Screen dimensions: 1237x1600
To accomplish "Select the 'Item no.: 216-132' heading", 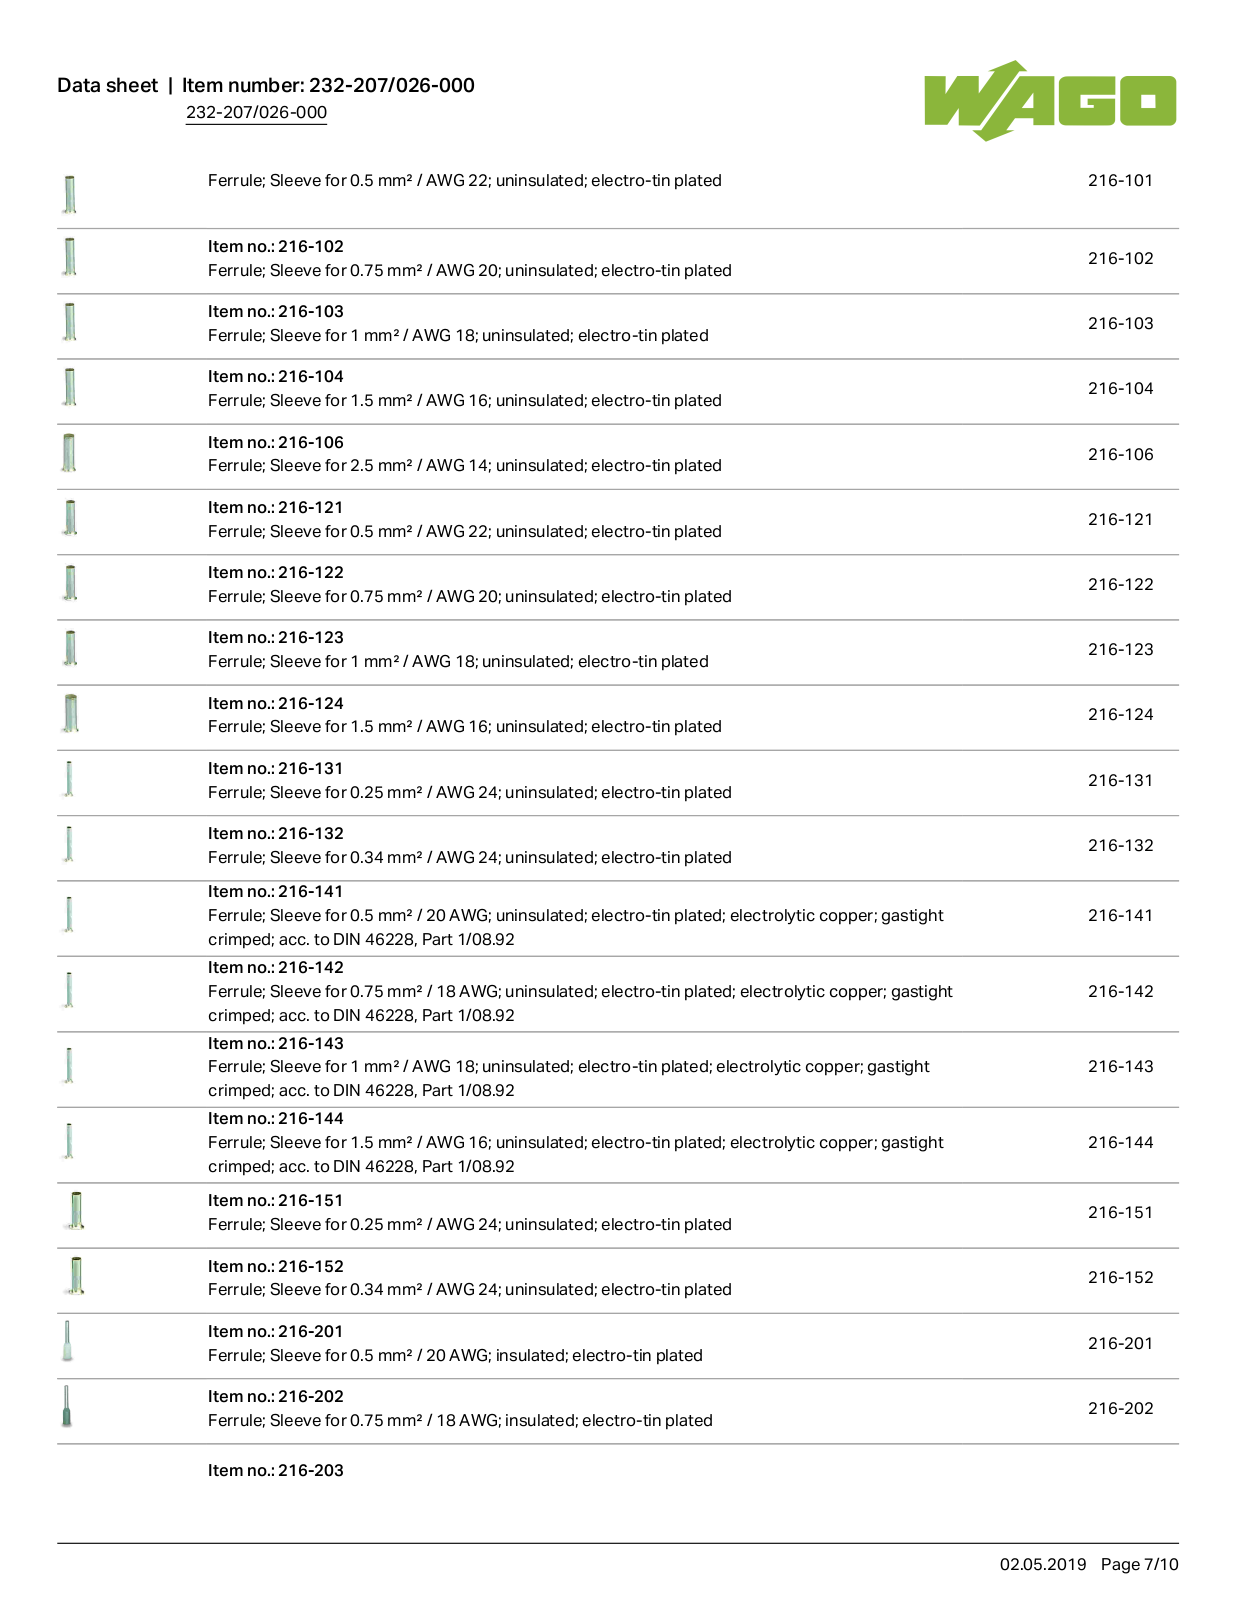I will coord(275,833).
